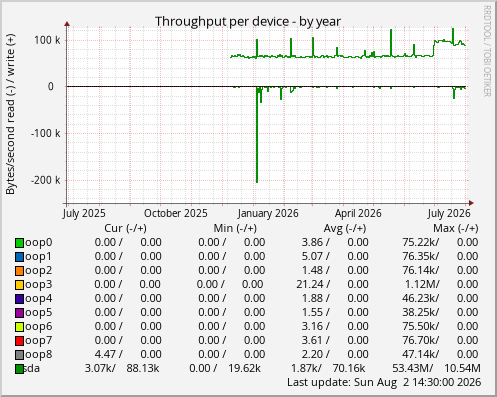Click the '88.13k' current write value for sda
497x397 pixels.
(143, 368)
